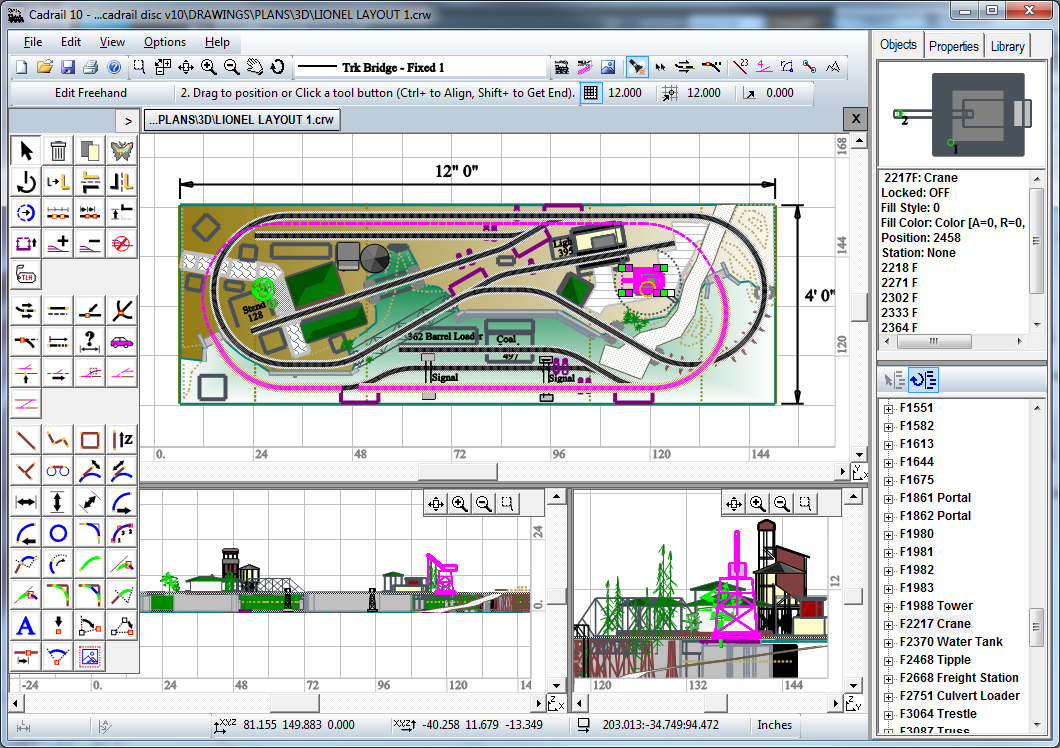Image resolution: width=1060 pixels, height=748 pixels.
Task: Expand the F1551 tree node
Action: pos(888,408)
